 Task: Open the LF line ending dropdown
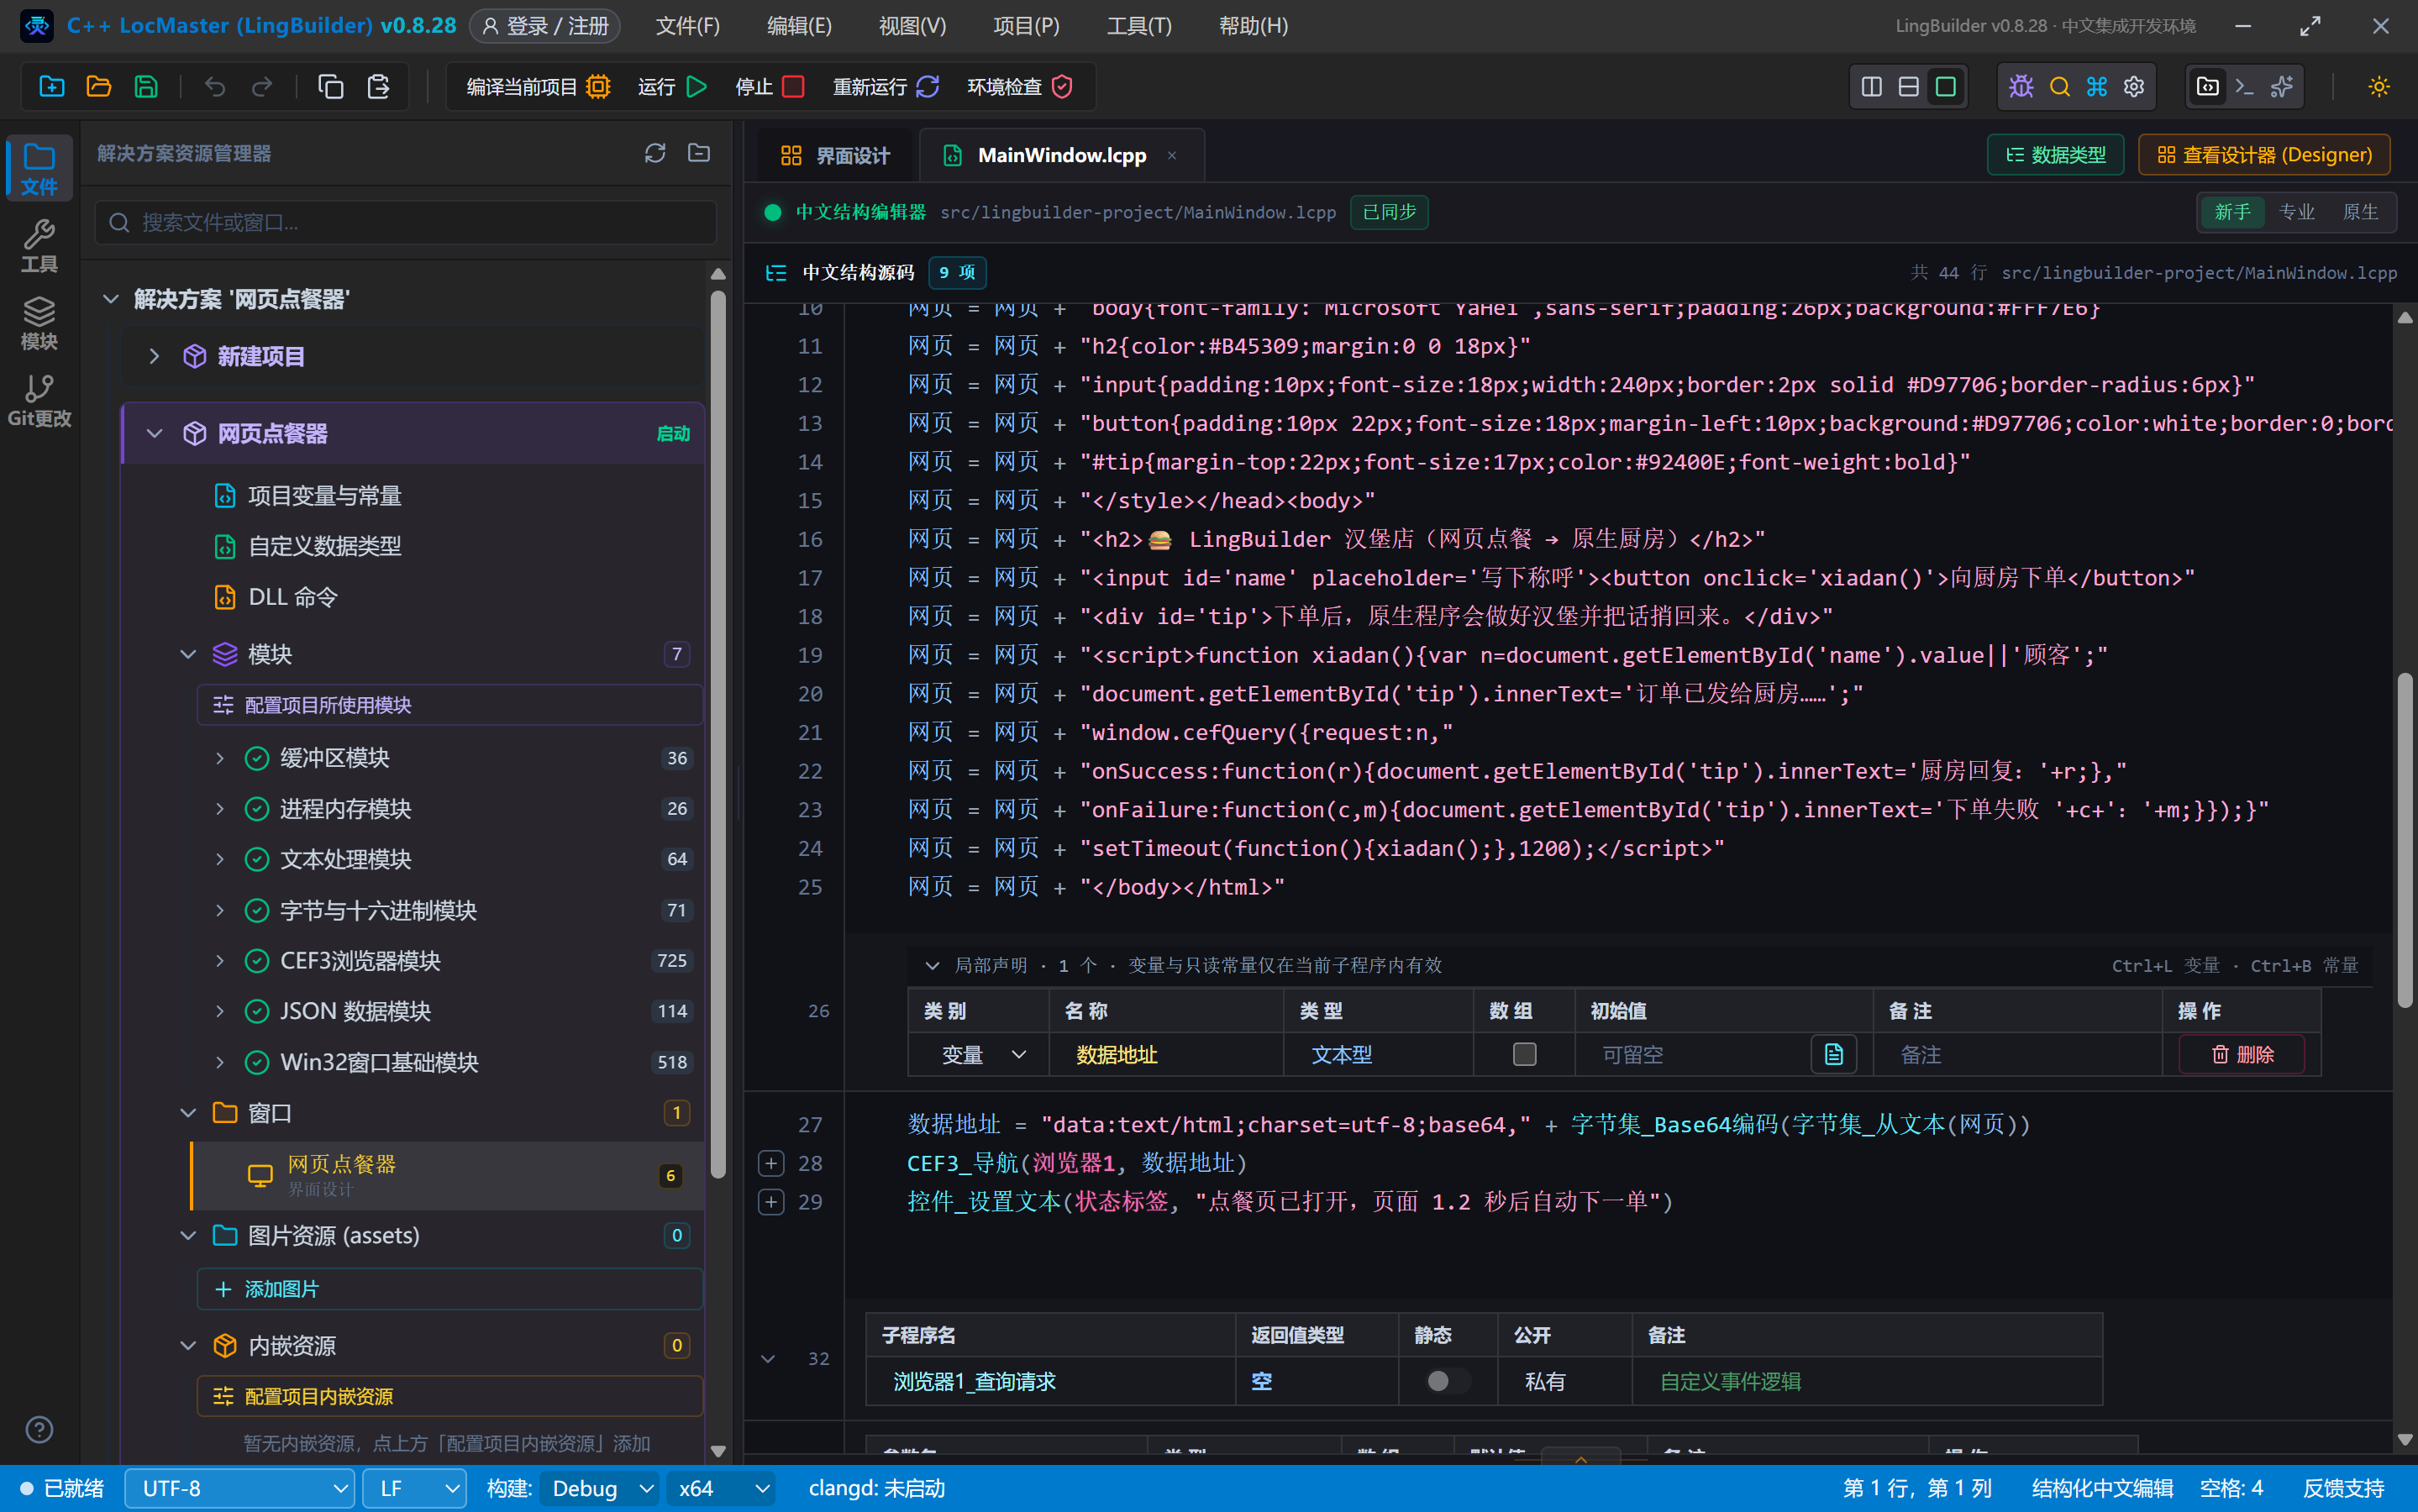coord(413,1488)
